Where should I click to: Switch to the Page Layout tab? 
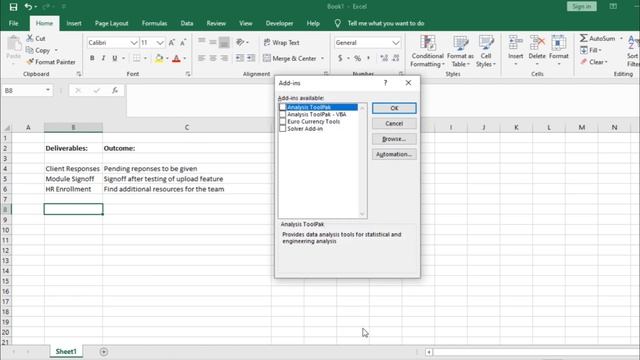pyautogui.click(x=111, y=23)
